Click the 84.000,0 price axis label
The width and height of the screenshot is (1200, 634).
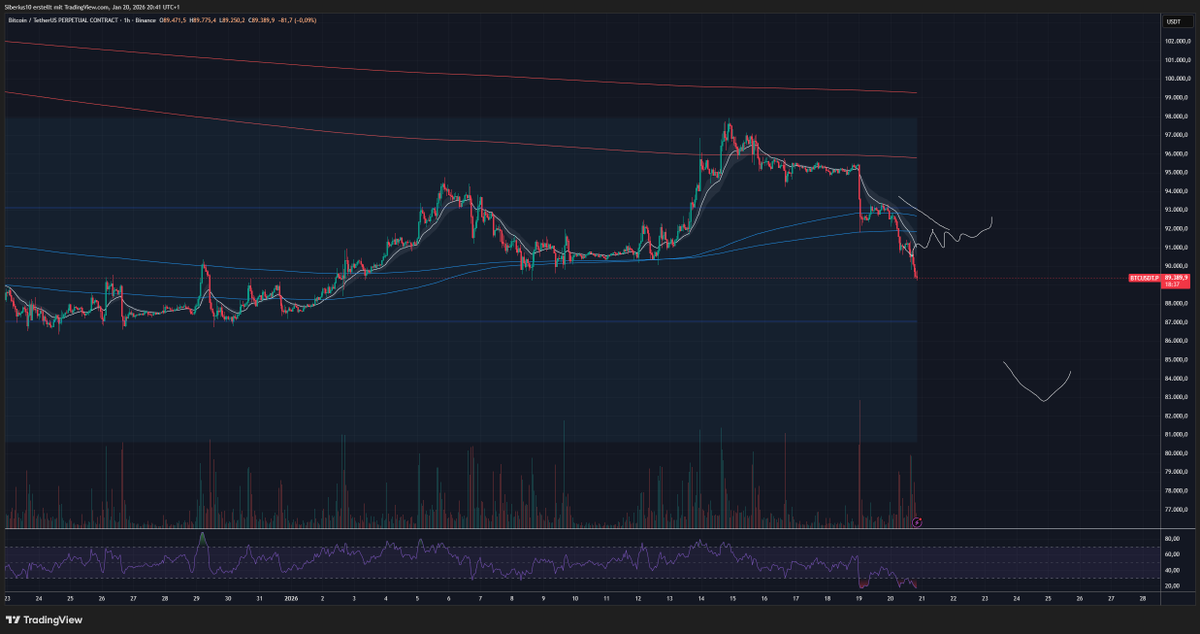point(1174,378)
